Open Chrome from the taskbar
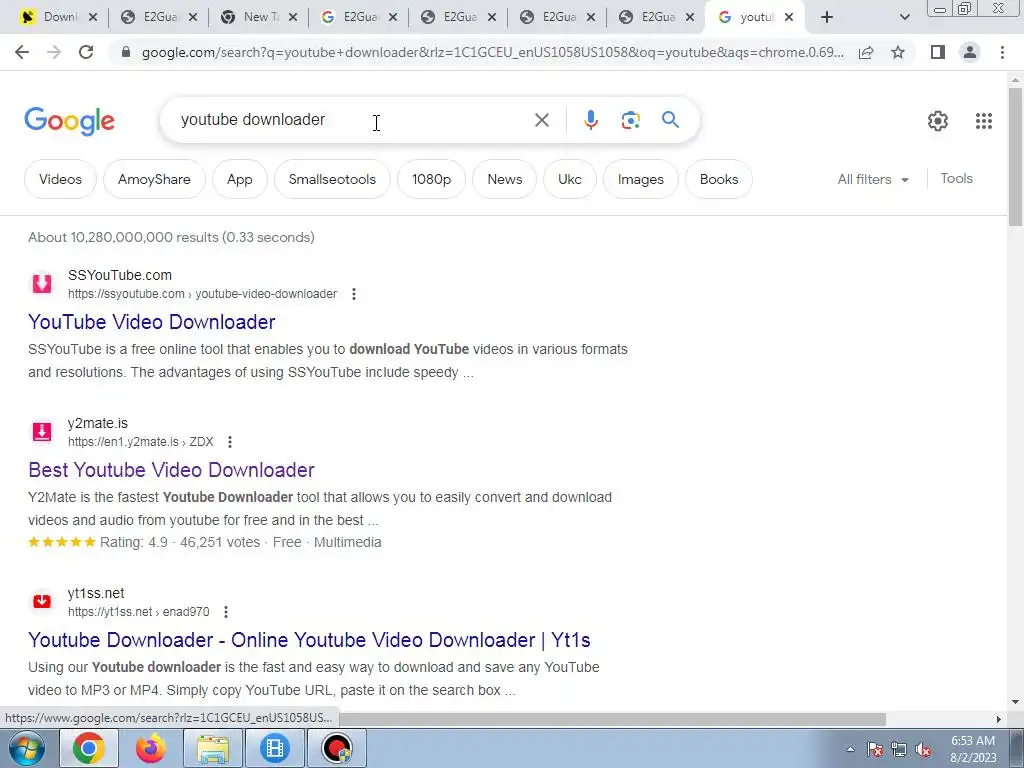The image size is (1024, 768). [89, 748]
